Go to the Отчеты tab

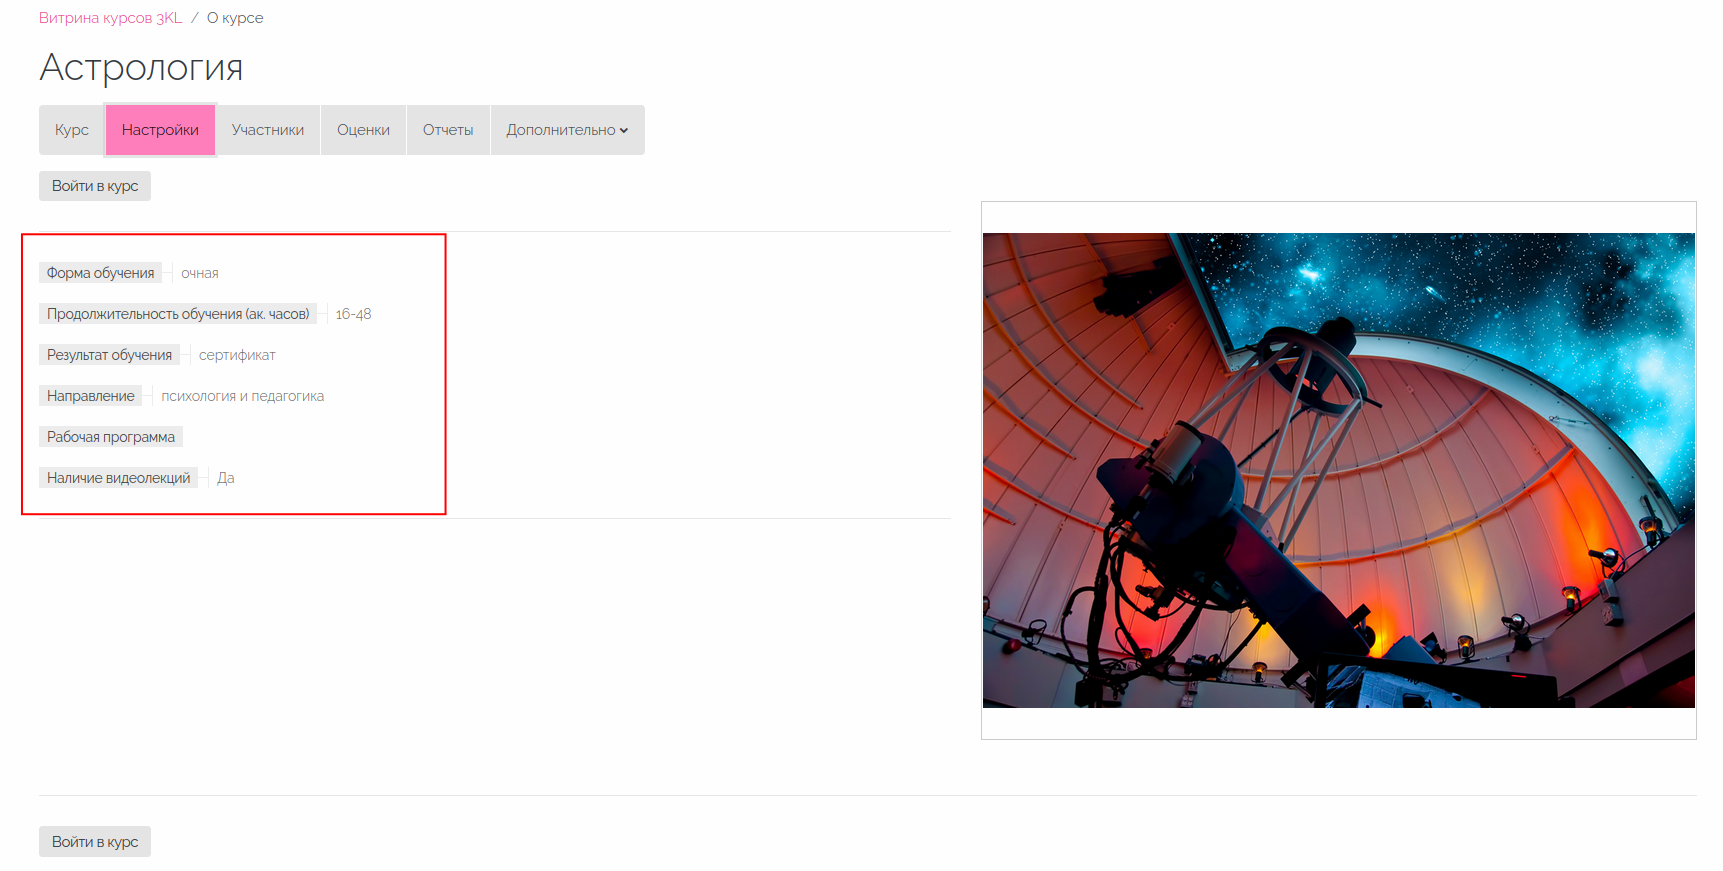click(x=448, y=130)
